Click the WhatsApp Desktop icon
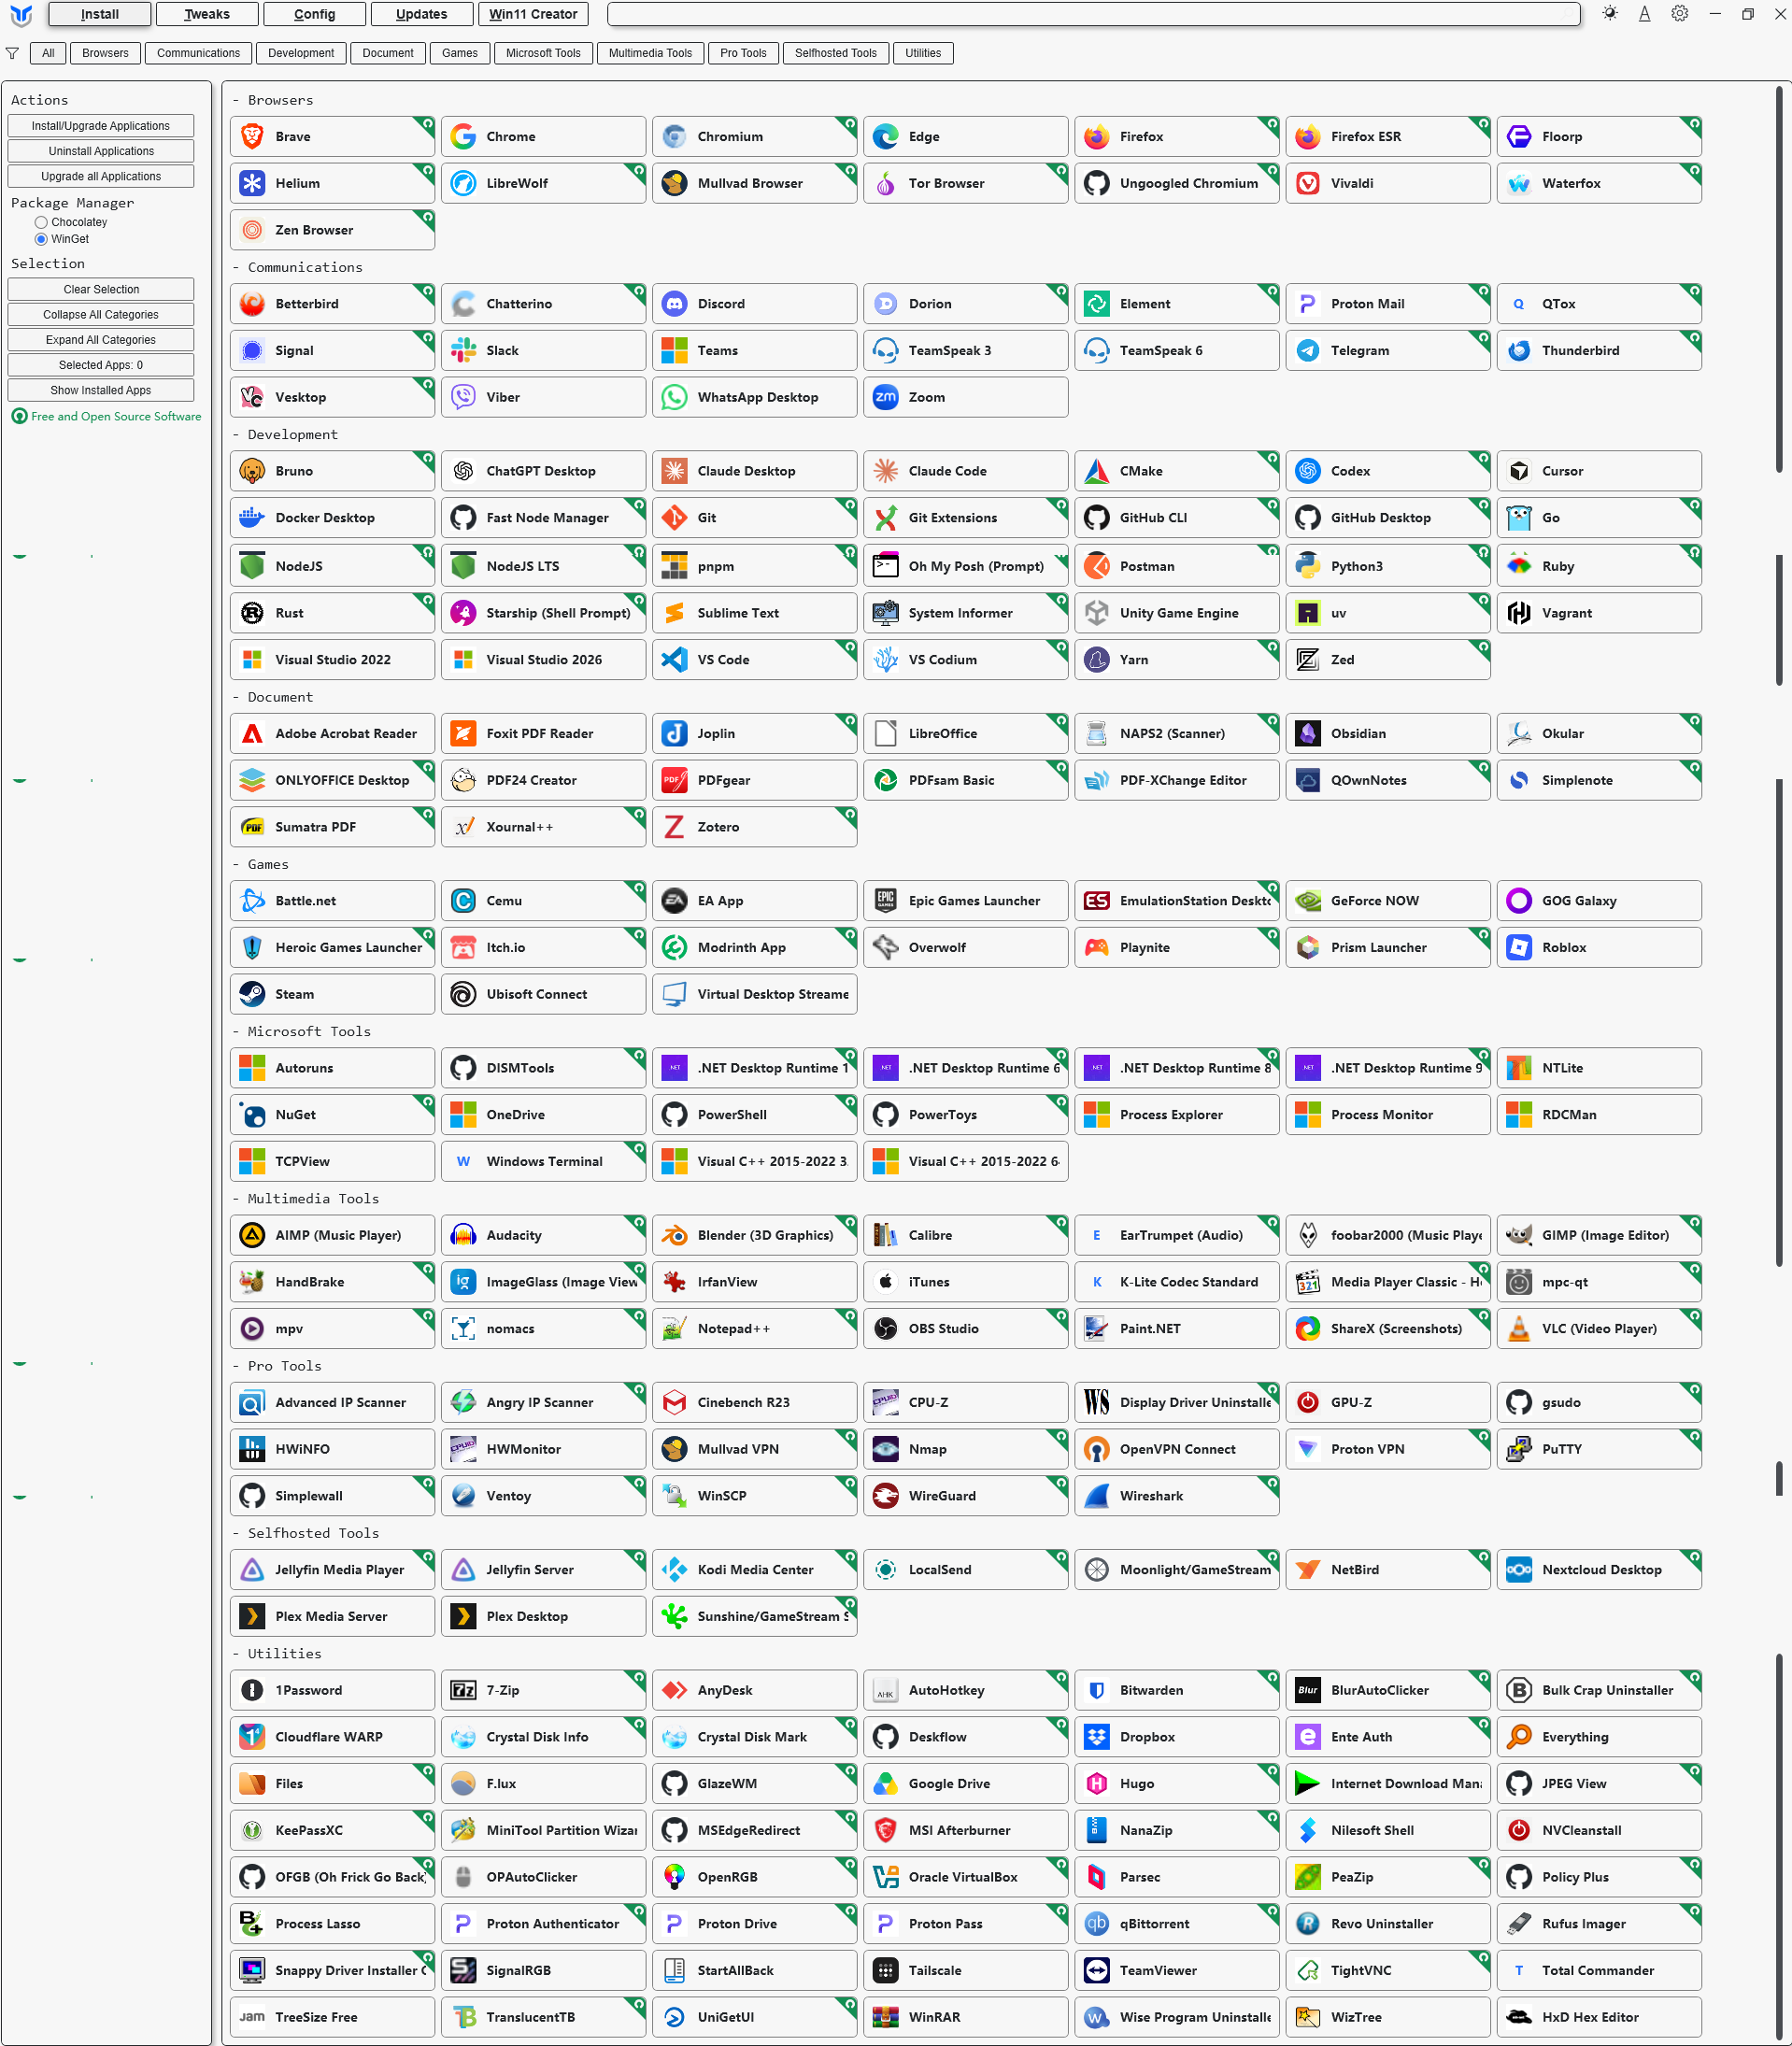This screenshot has height=2046, width=1792. pos(674,398)
